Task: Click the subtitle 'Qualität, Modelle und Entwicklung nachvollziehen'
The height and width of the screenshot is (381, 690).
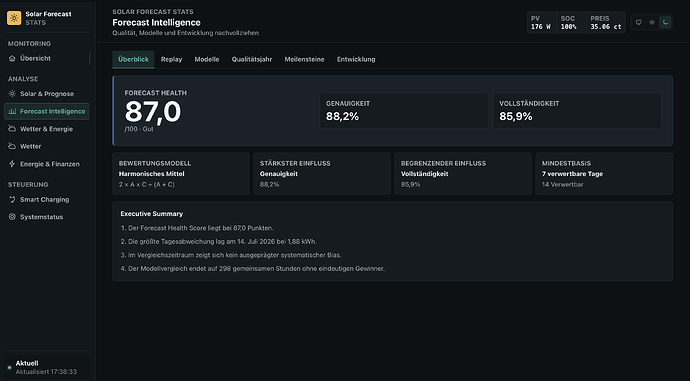Action: coord(185,33)
